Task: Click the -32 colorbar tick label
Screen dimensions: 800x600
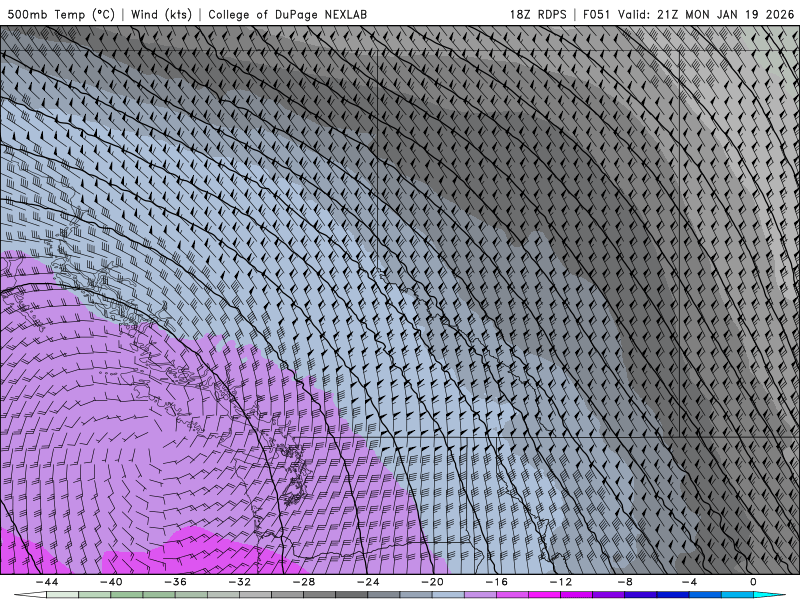Action: click(239, 582)
